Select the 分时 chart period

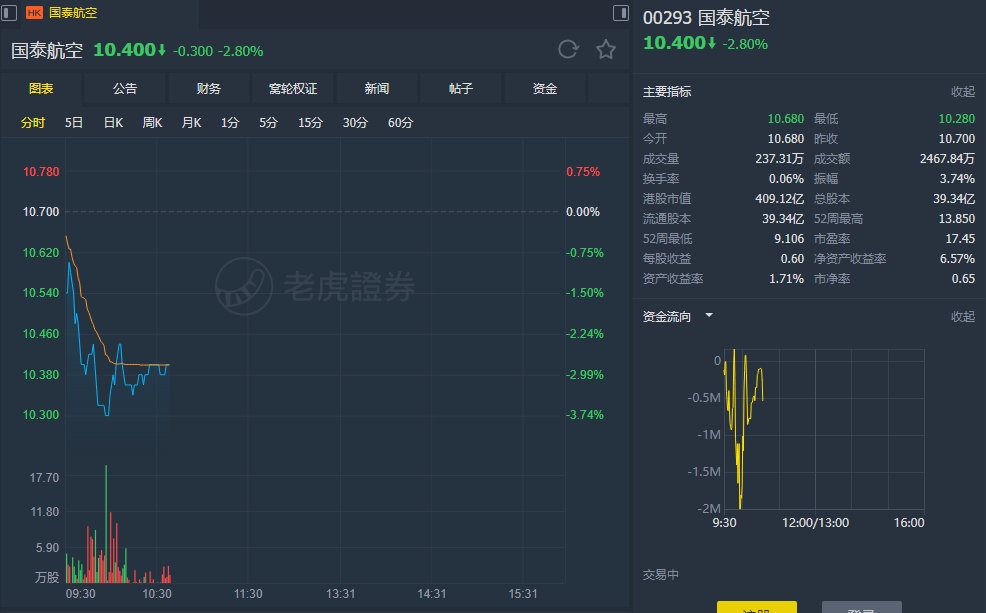[33, 123]
